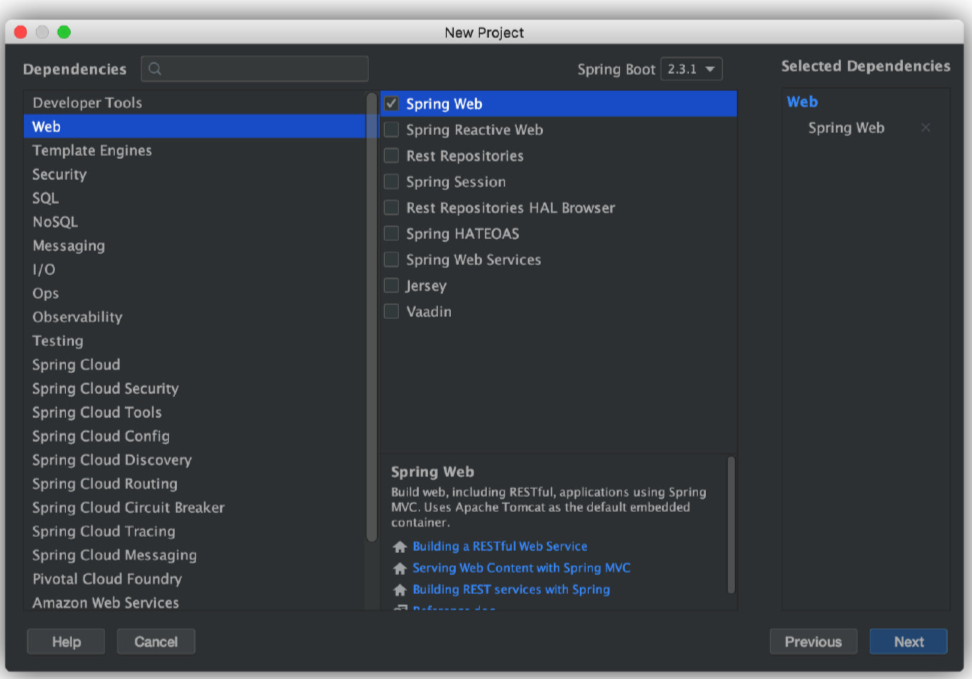The height and width of the screenshot is (679, 972).
Task: Select Spring Web in Selected Dependencies
Action: (846, 128)
